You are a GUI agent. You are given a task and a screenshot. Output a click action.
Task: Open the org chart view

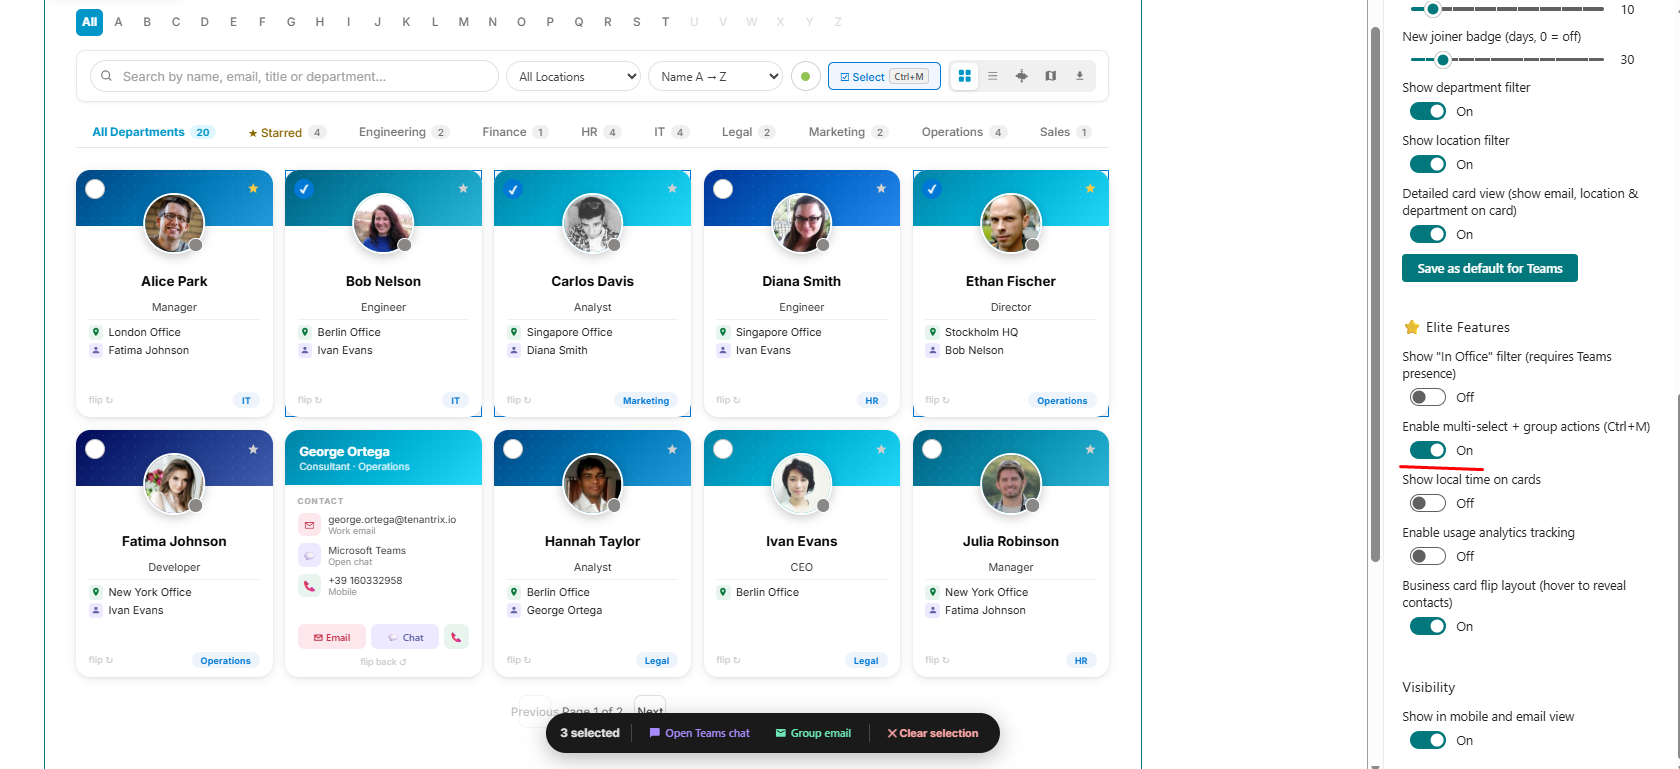(x=1021, y=76)
